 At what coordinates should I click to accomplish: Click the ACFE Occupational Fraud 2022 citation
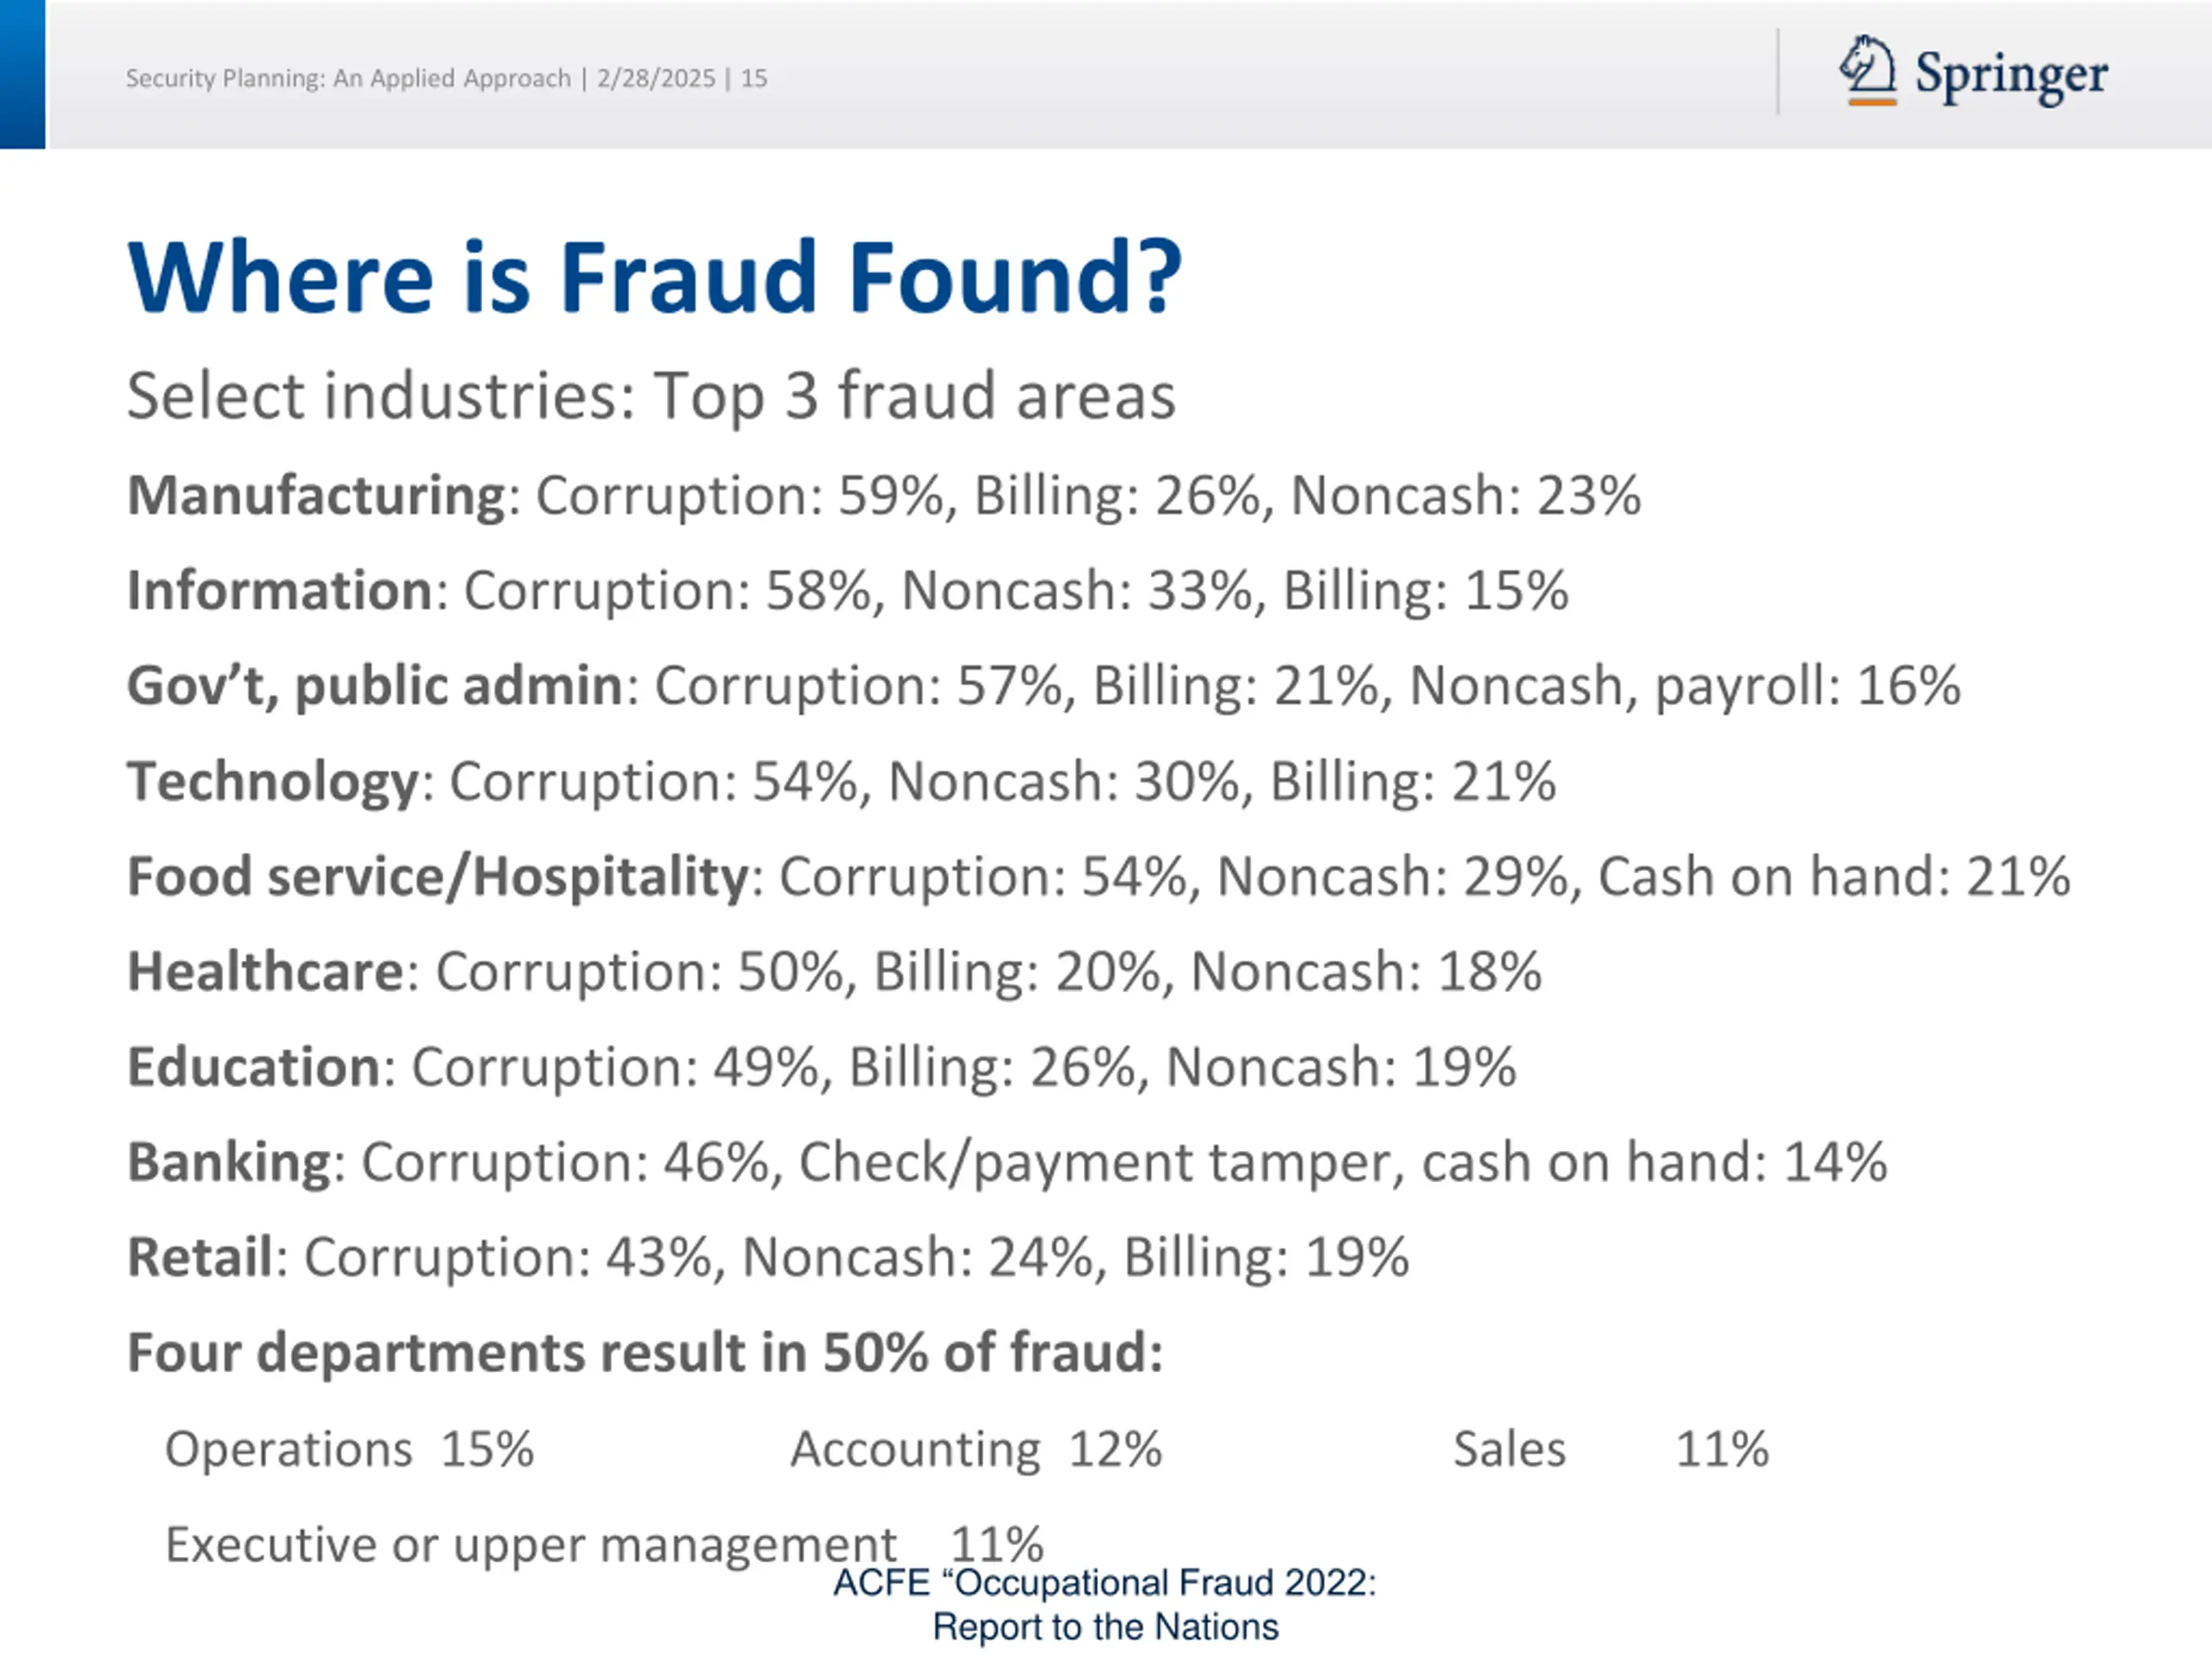pos(1105,1605)
